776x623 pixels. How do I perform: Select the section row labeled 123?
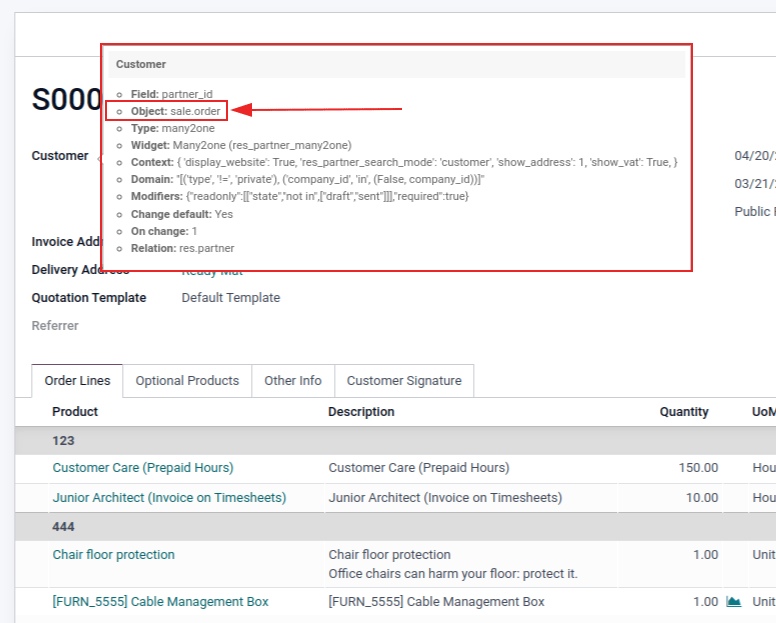64,441
